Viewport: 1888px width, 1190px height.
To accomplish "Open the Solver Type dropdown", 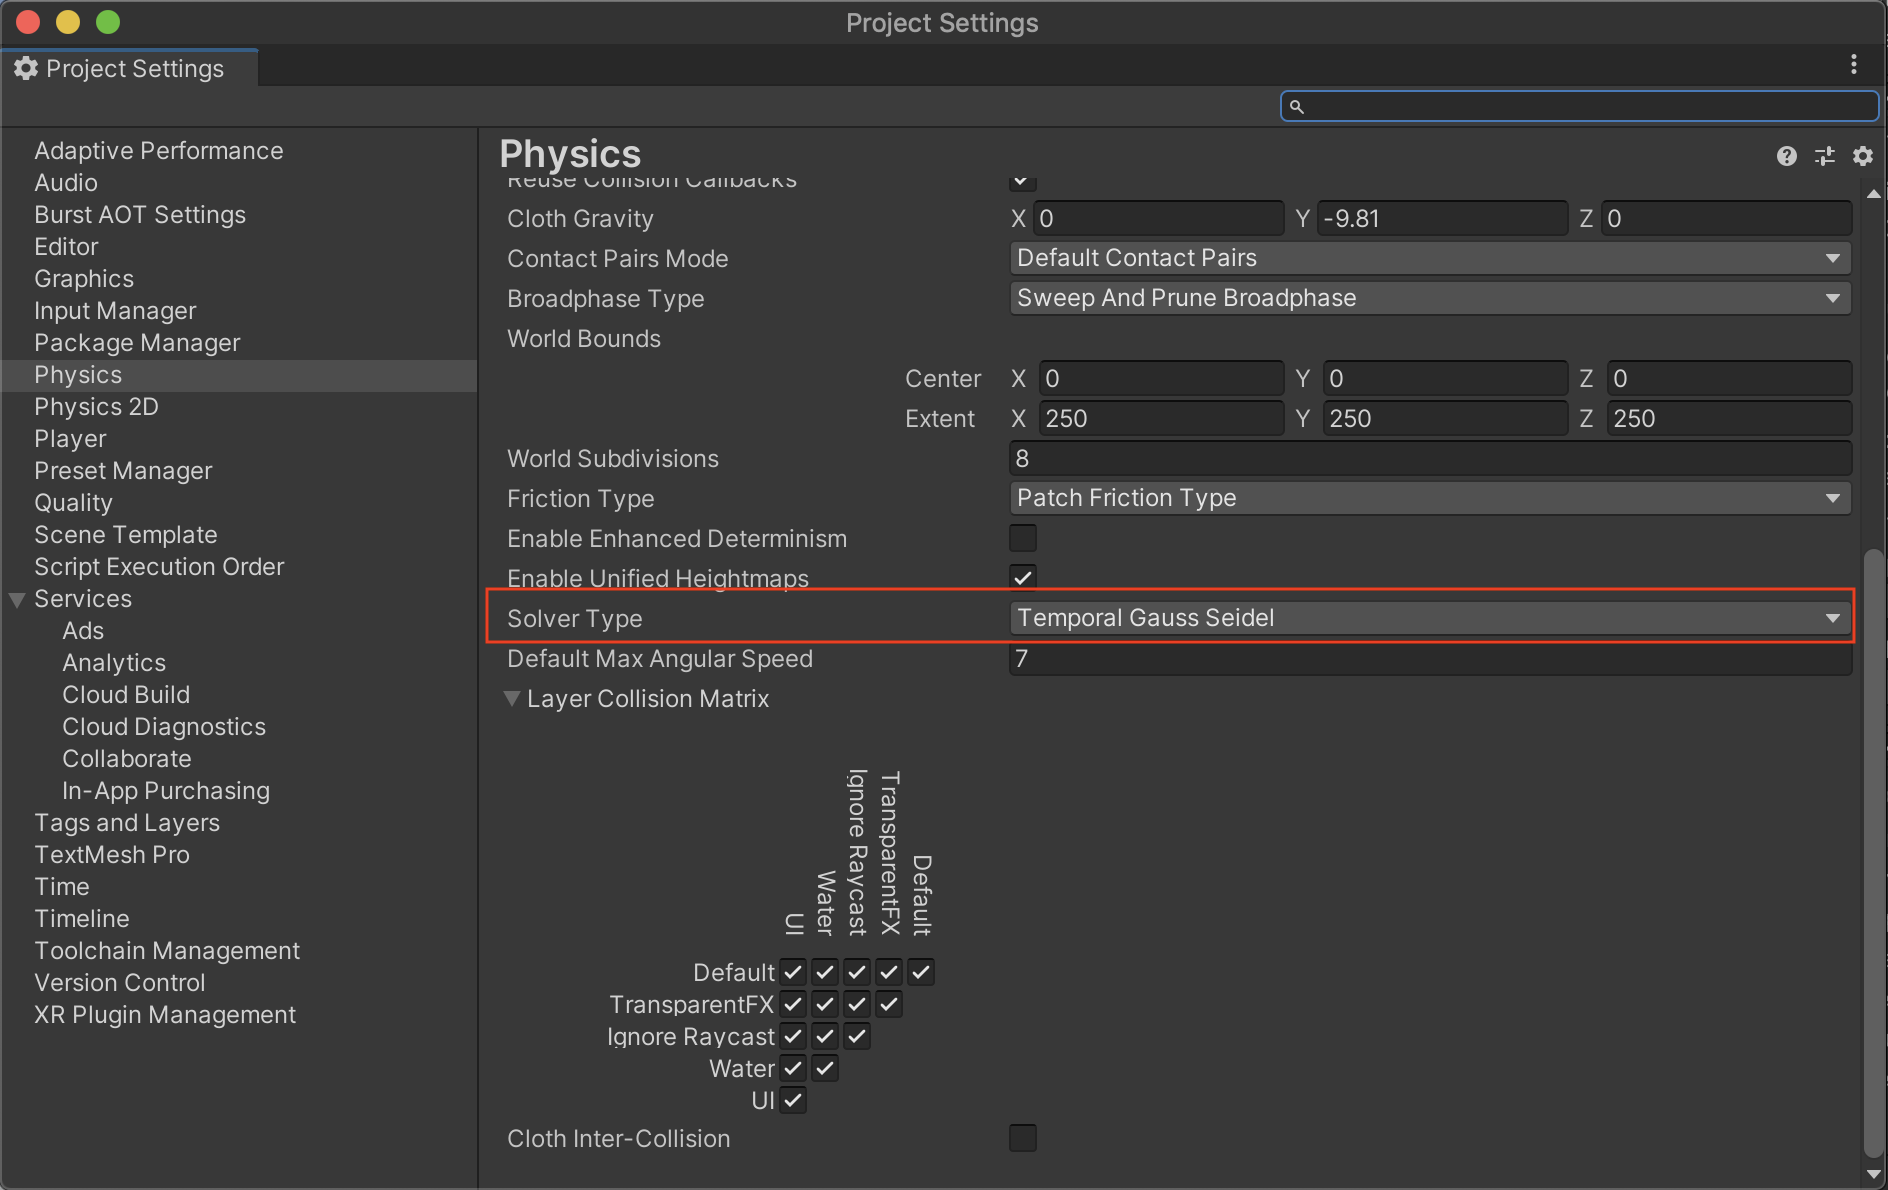I will tap(1430, 618).
